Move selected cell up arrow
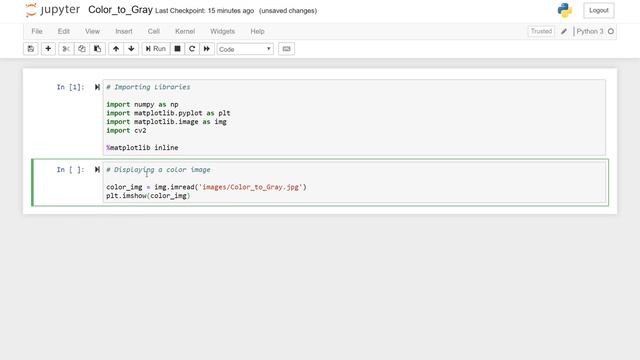 pos(116,49)
